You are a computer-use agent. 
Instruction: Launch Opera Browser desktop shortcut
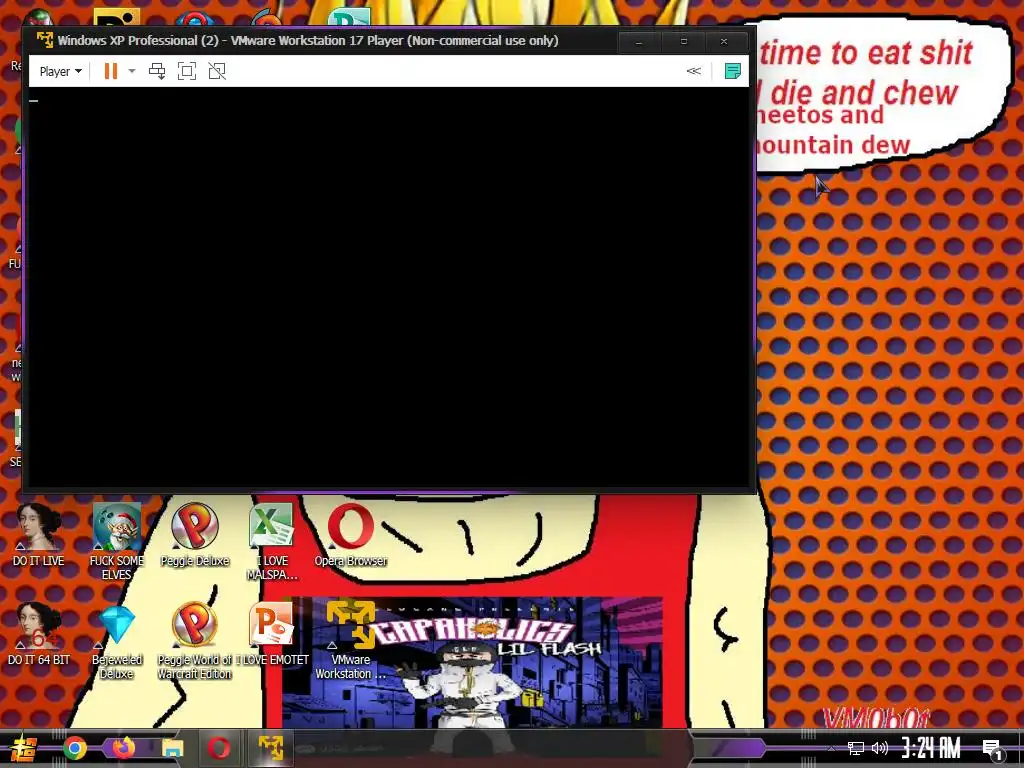[351, 535]
